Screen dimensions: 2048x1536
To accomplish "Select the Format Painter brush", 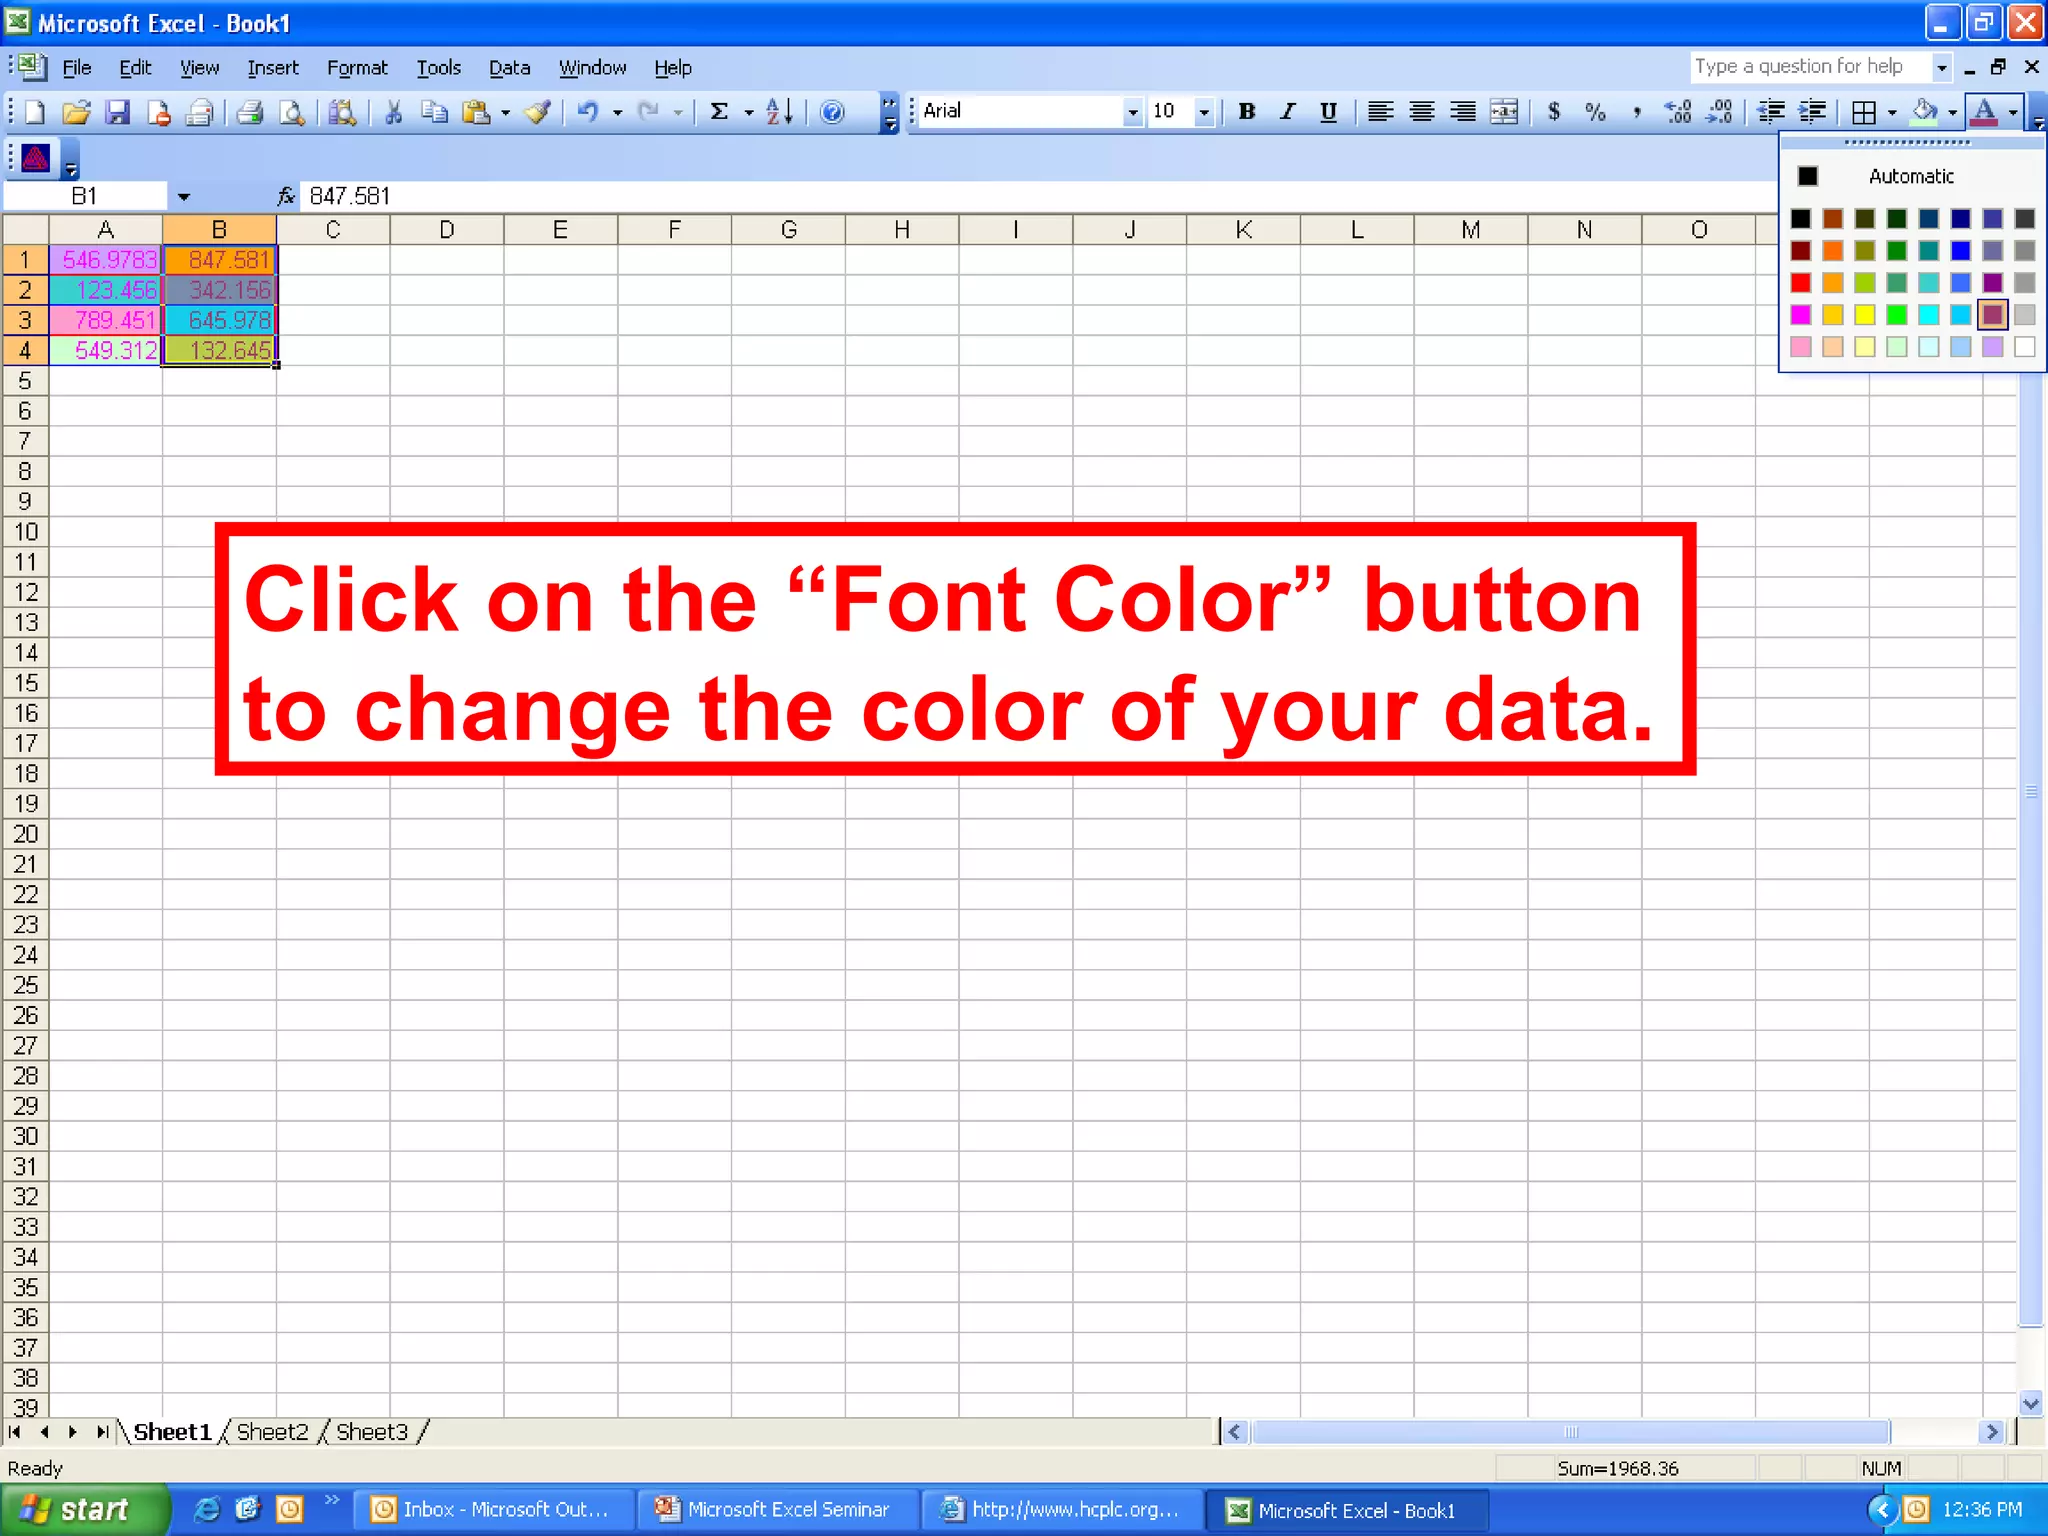I will click(538, 112).
